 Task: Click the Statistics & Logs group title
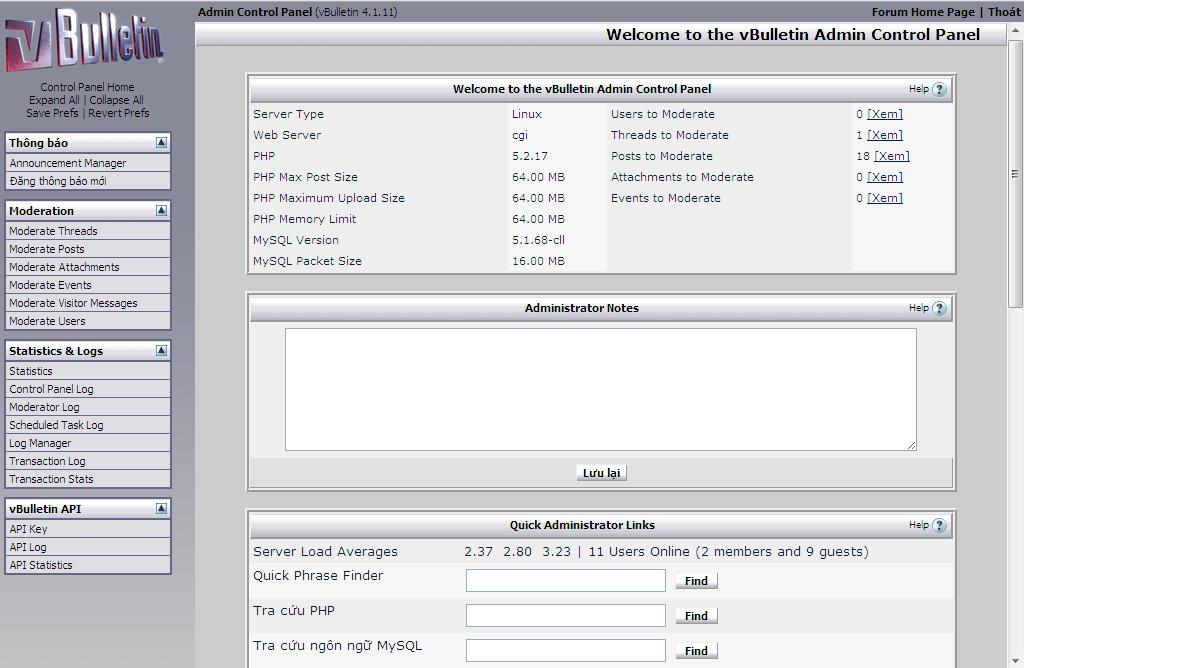pos(55,351)
